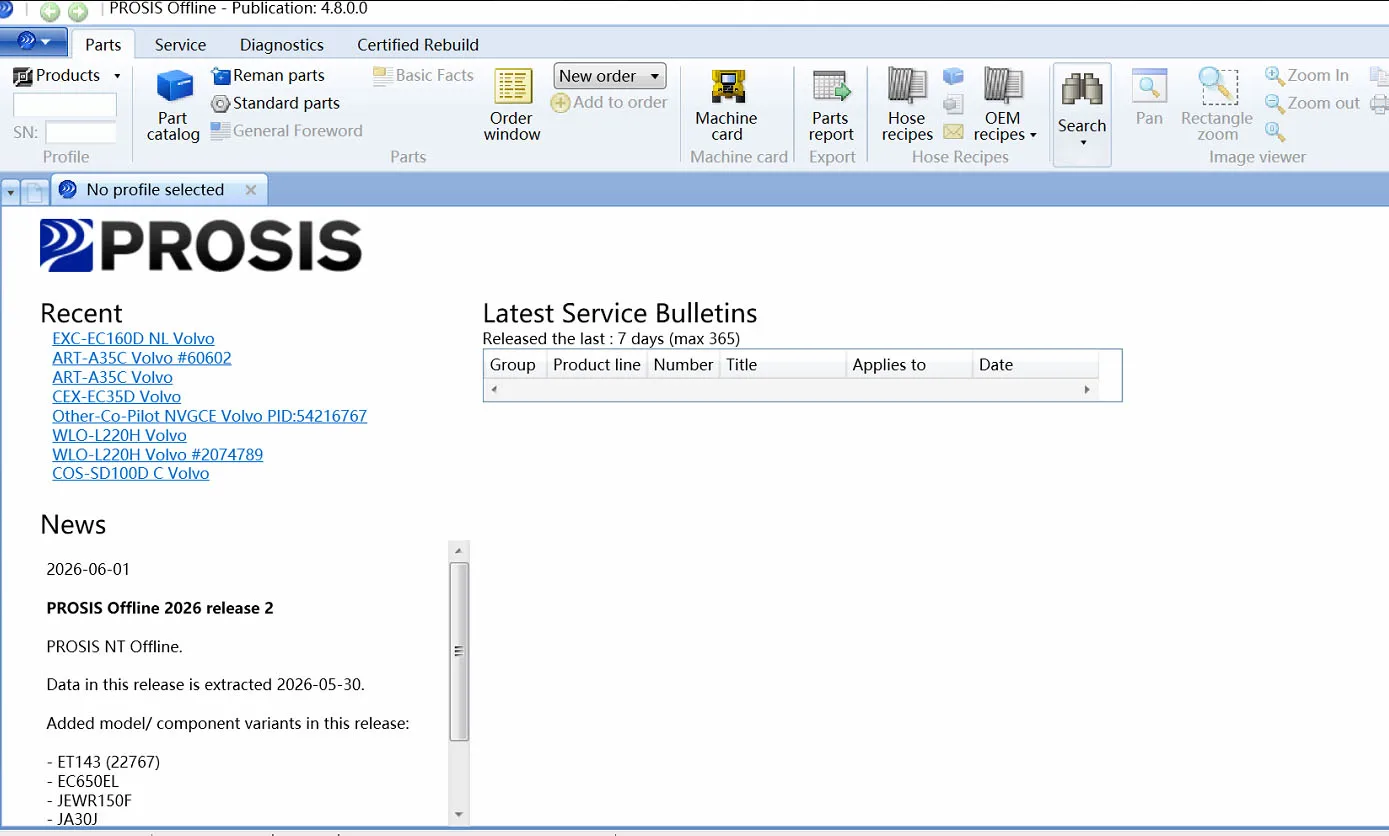Open recent COS-SD100D C Volvo
The image size is (1389, 836).
click(x=131, y=474)
